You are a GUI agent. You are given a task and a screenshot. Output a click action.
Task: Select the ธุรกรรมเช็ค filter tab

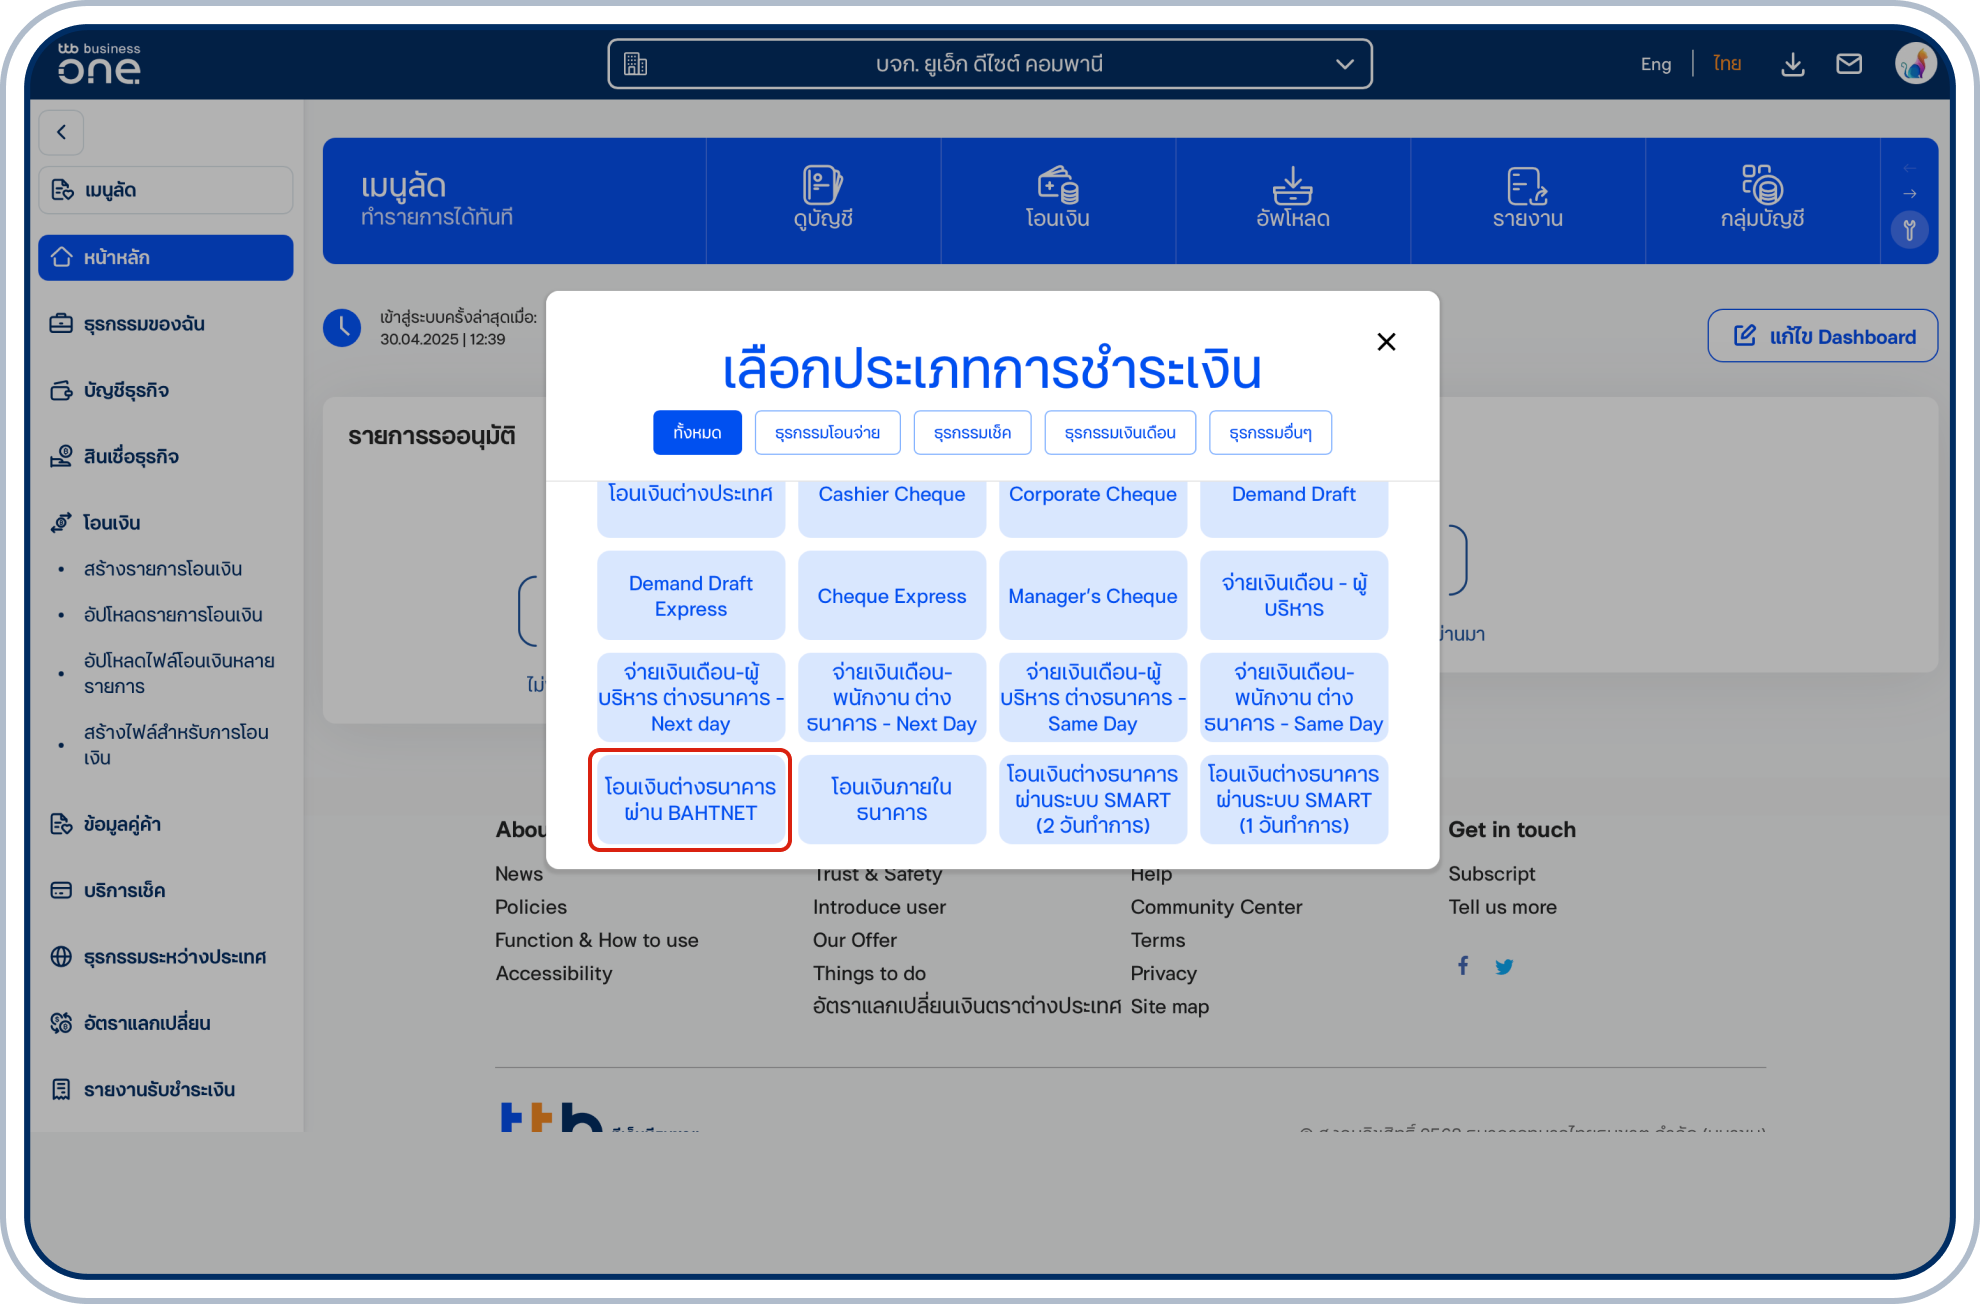coord(972,433)
